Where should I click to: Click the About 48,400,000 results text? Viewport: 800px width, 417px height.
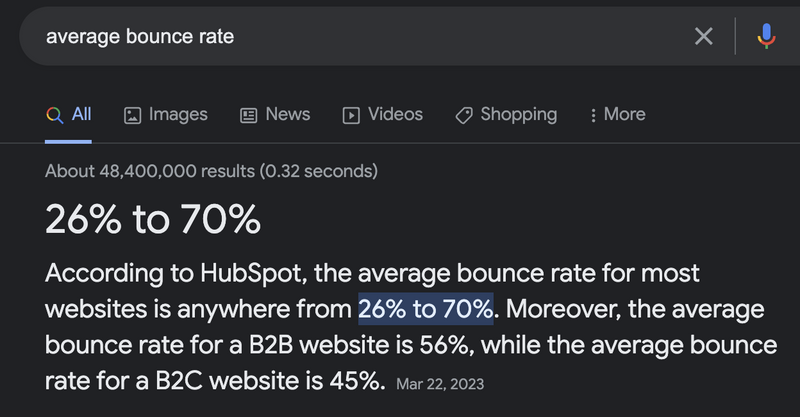coord(211,171)
